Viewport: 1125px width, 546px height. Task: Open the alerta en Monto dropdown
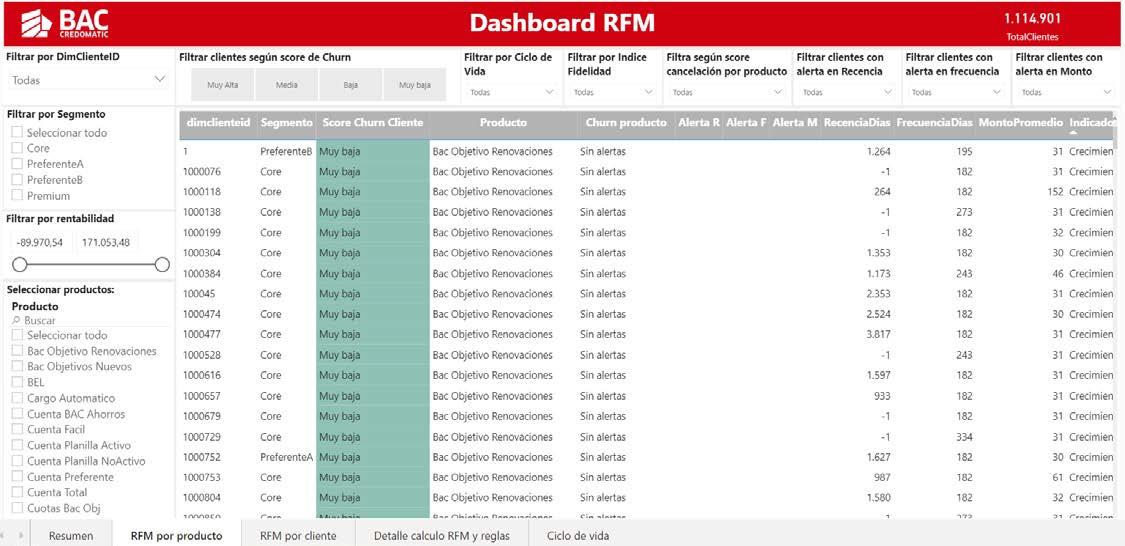[1065, 92]
